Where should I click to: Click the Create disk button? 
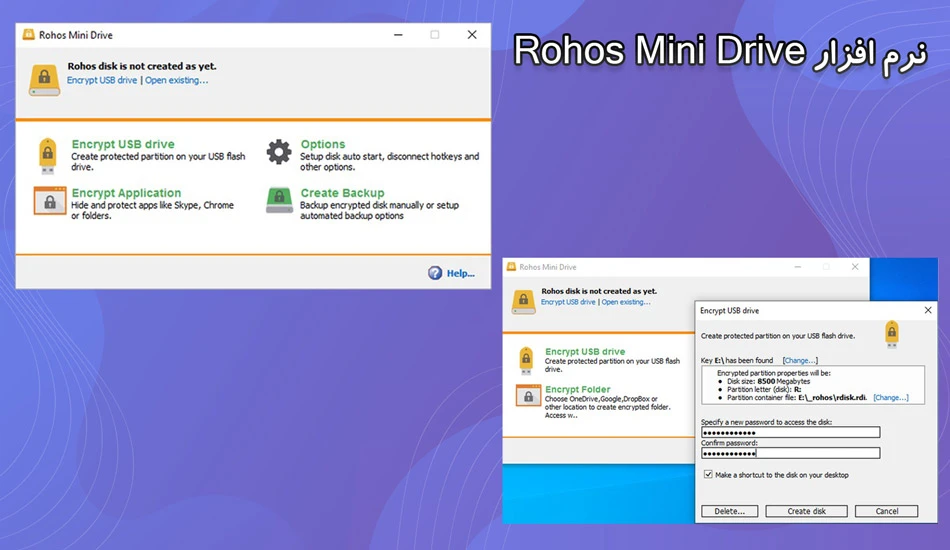coord(806,511)
